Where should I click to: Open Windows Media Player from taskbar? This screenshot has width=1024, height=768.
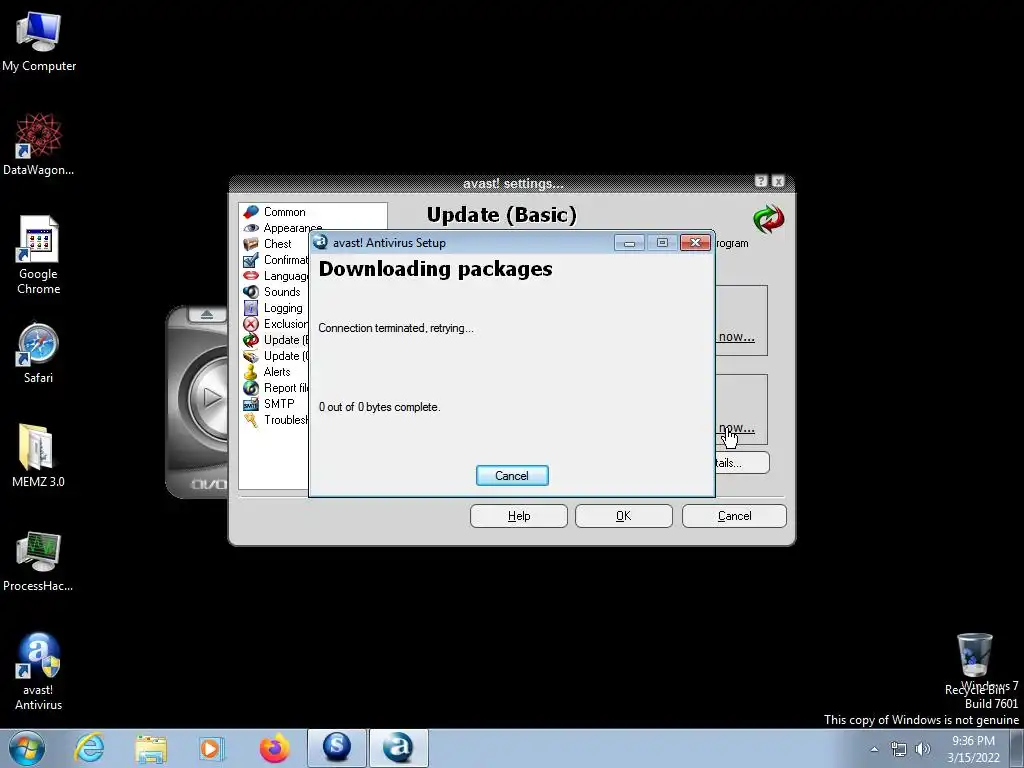click(x=212, y=748)
